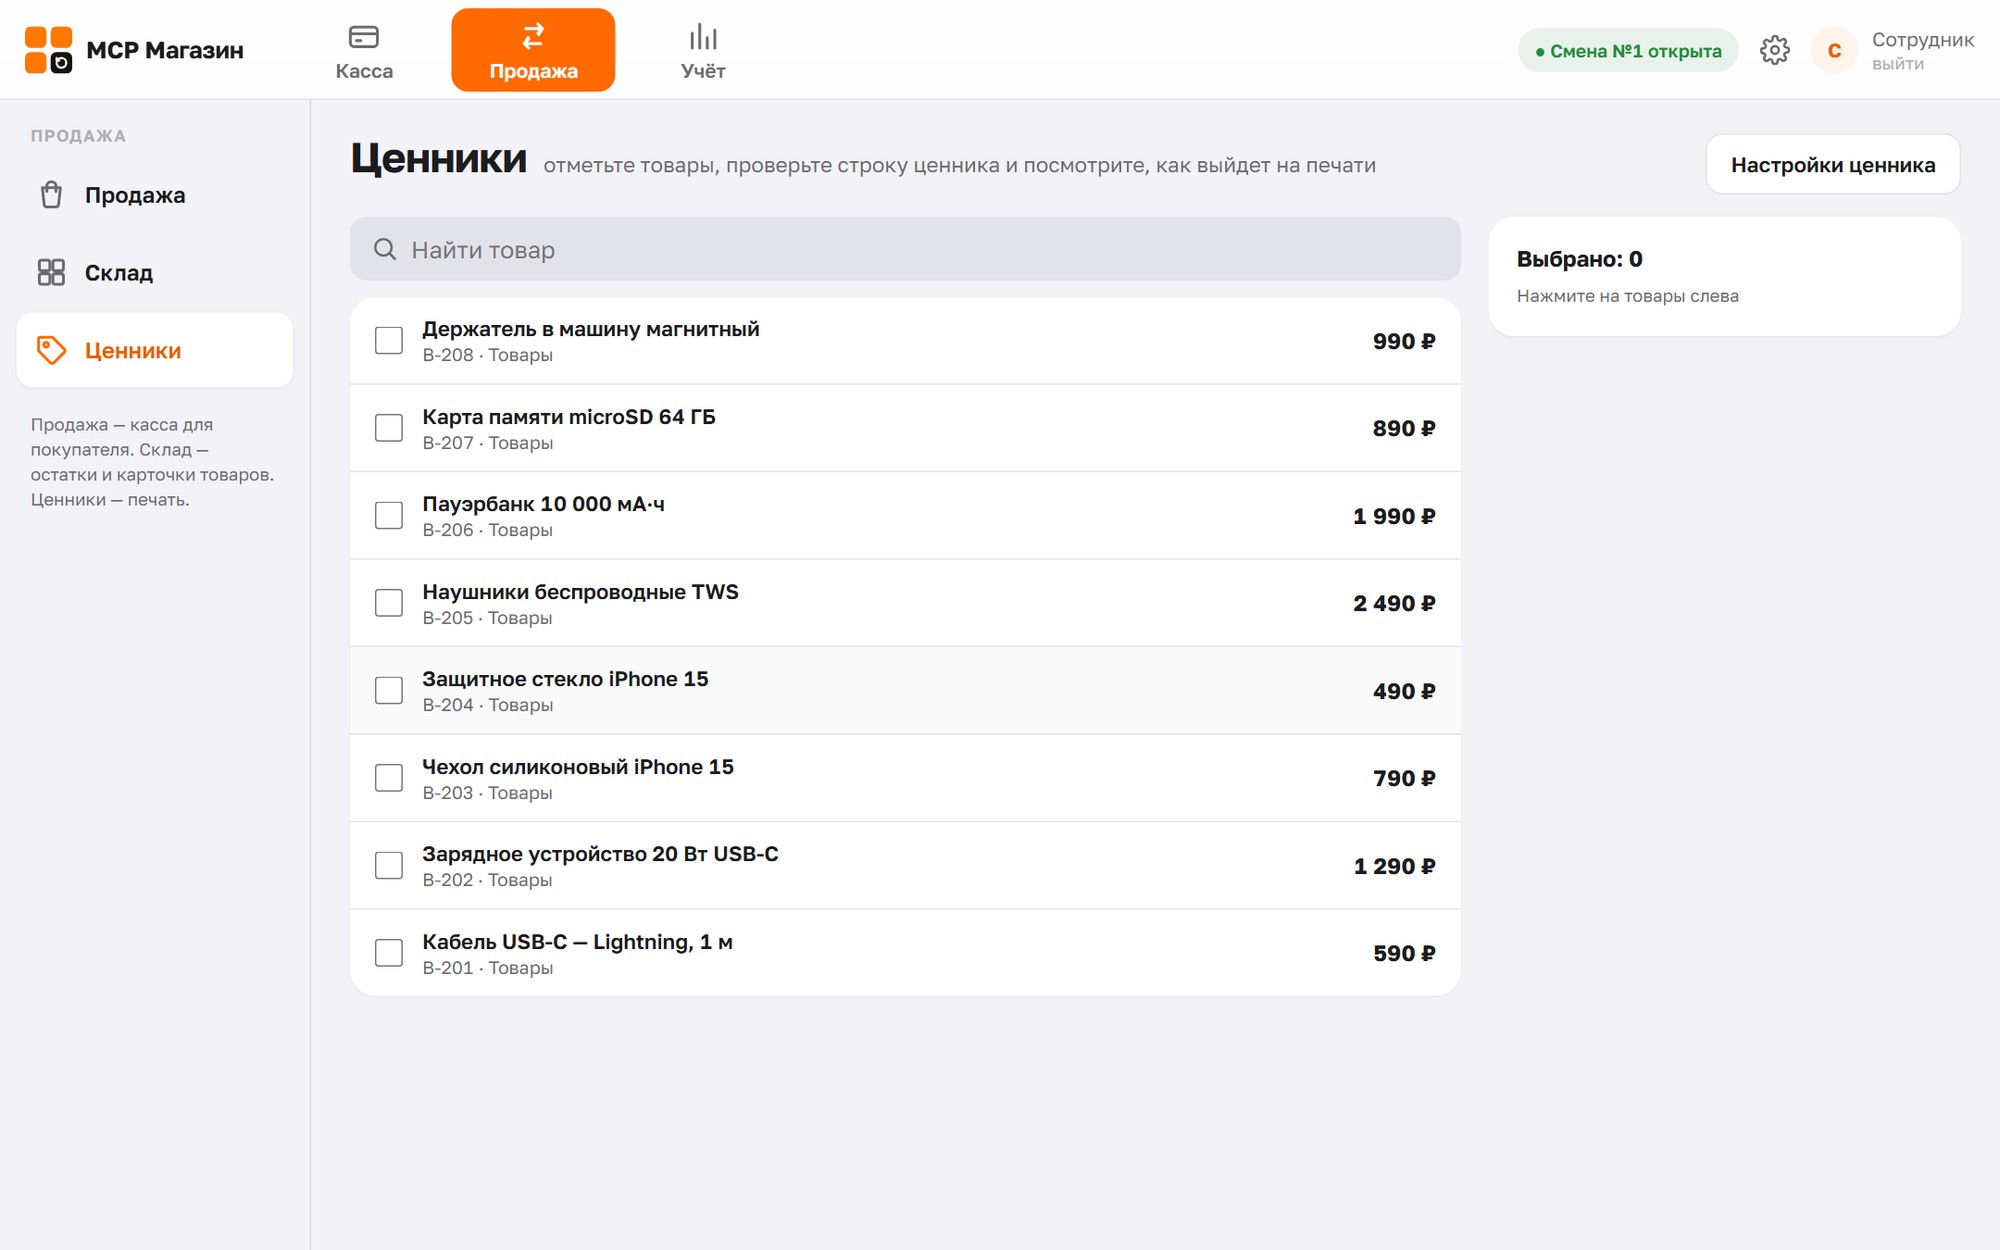Click the 2 490 ₽ price of Наушники
The height and width of the screenshot is (1250, 2000).
(x=1394, y=603)
